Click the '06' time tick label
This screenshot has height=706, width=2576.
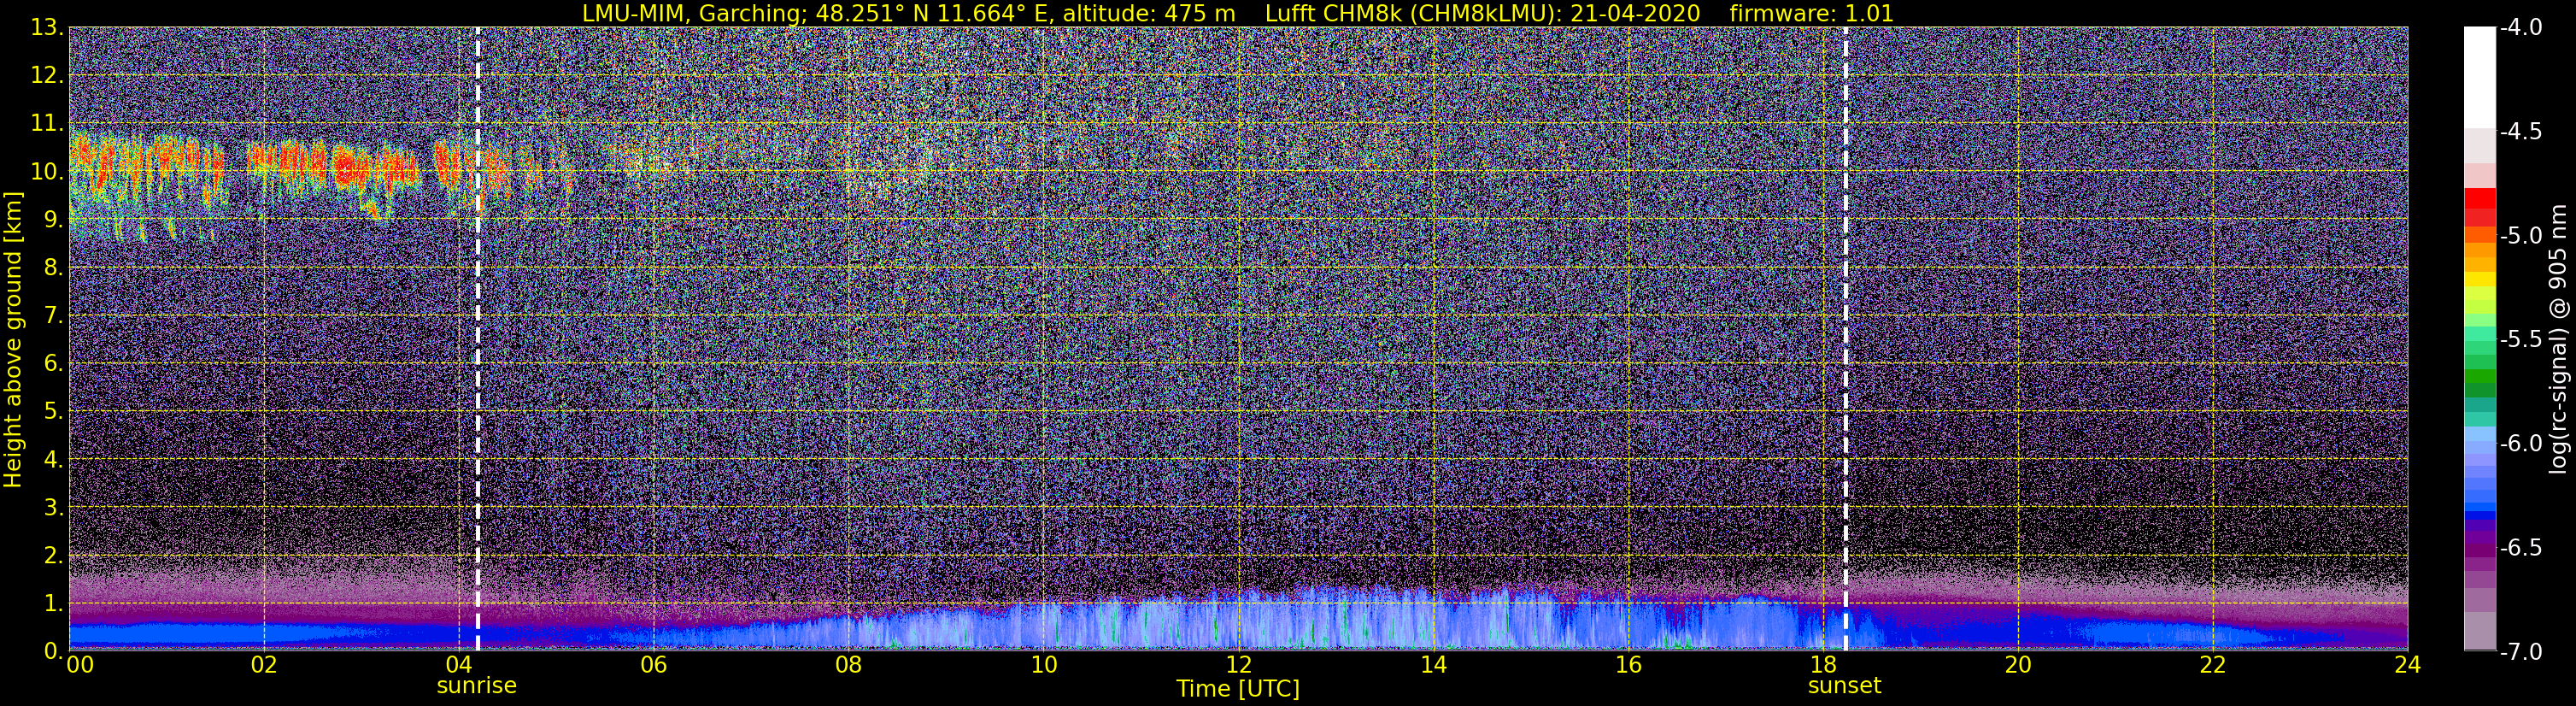pos(654,666)
